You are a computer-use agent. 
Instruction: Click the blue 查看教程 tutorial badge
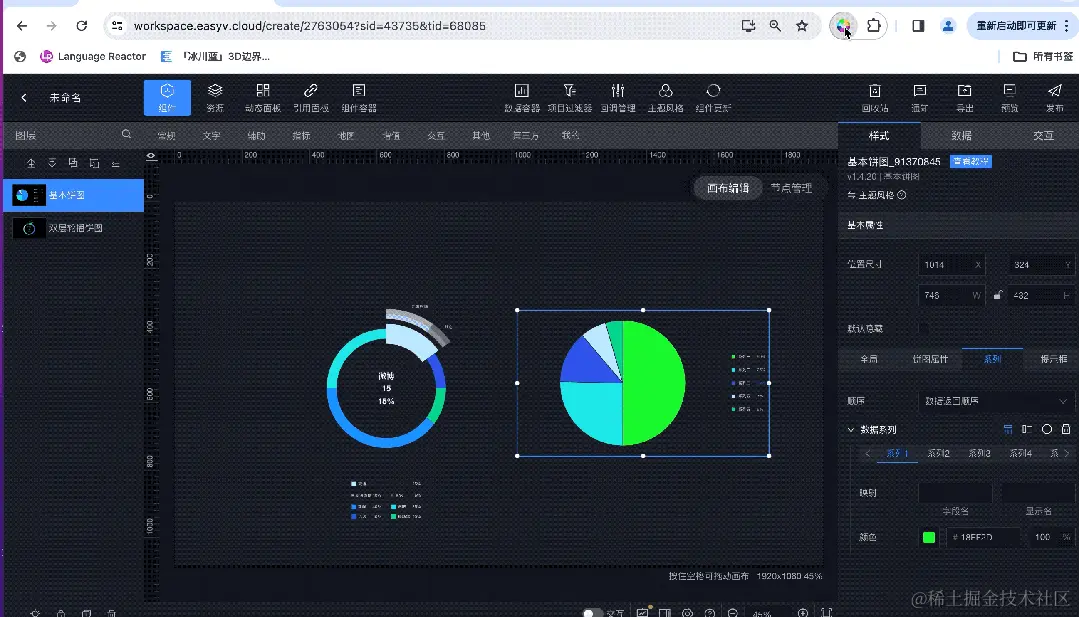coord(971,161)
